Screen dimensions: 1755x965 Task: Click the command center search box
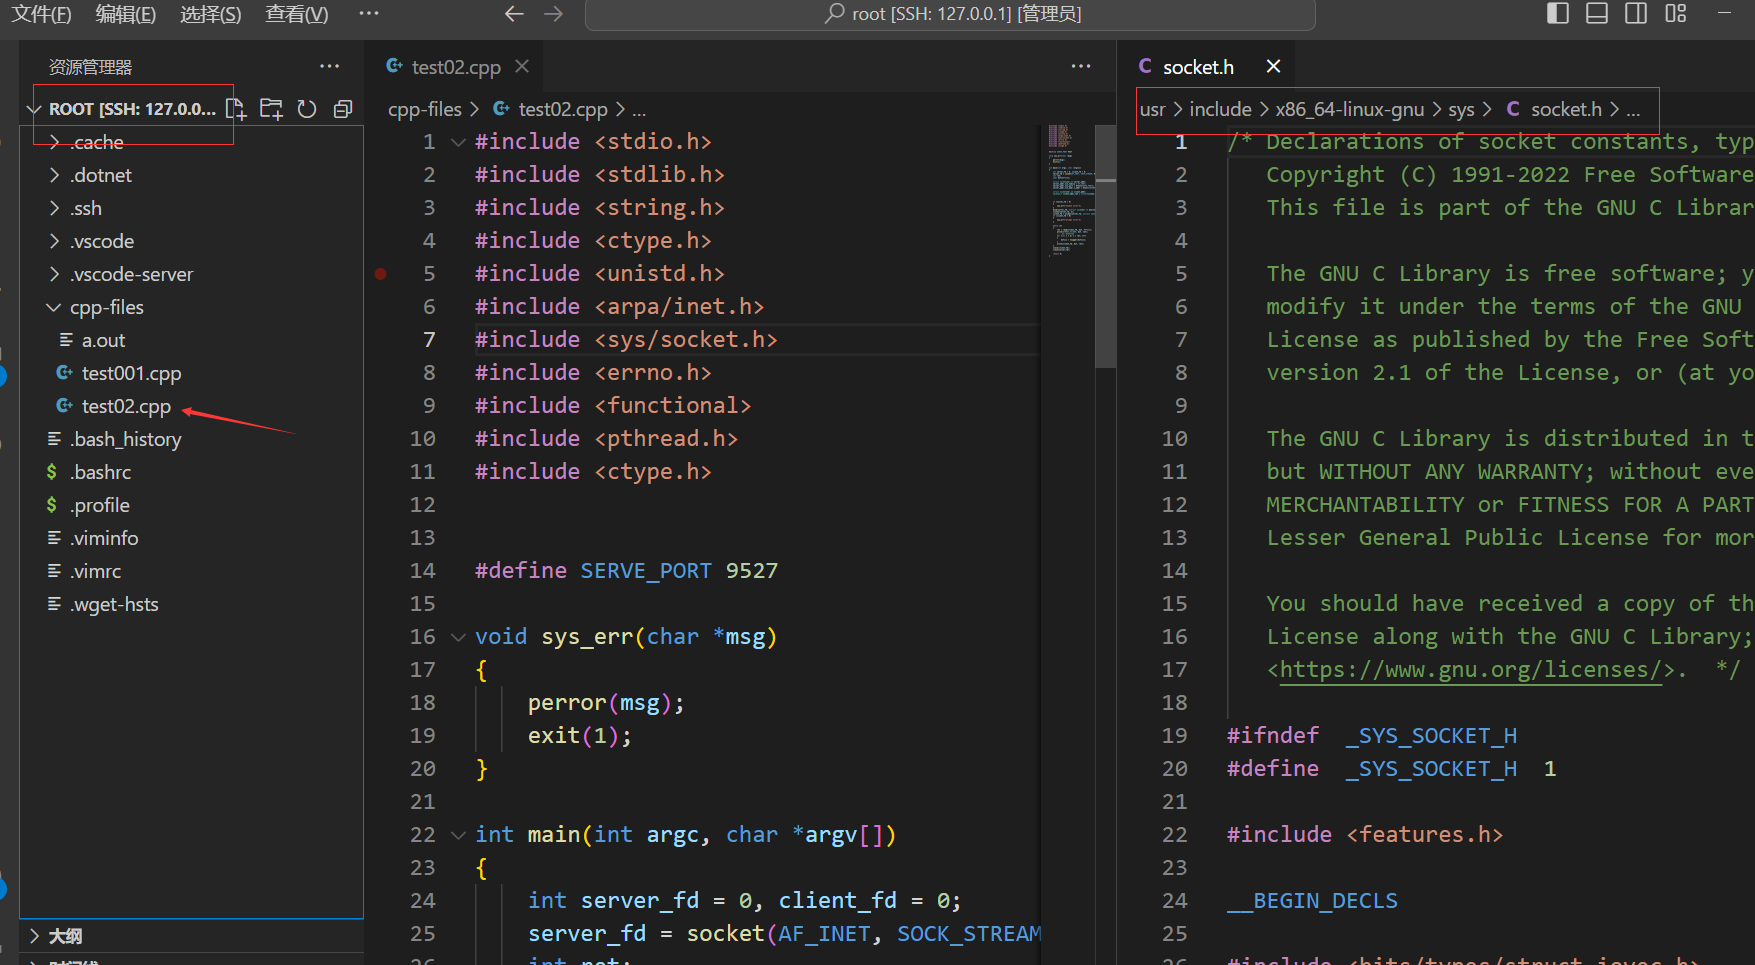pos(950,14)
